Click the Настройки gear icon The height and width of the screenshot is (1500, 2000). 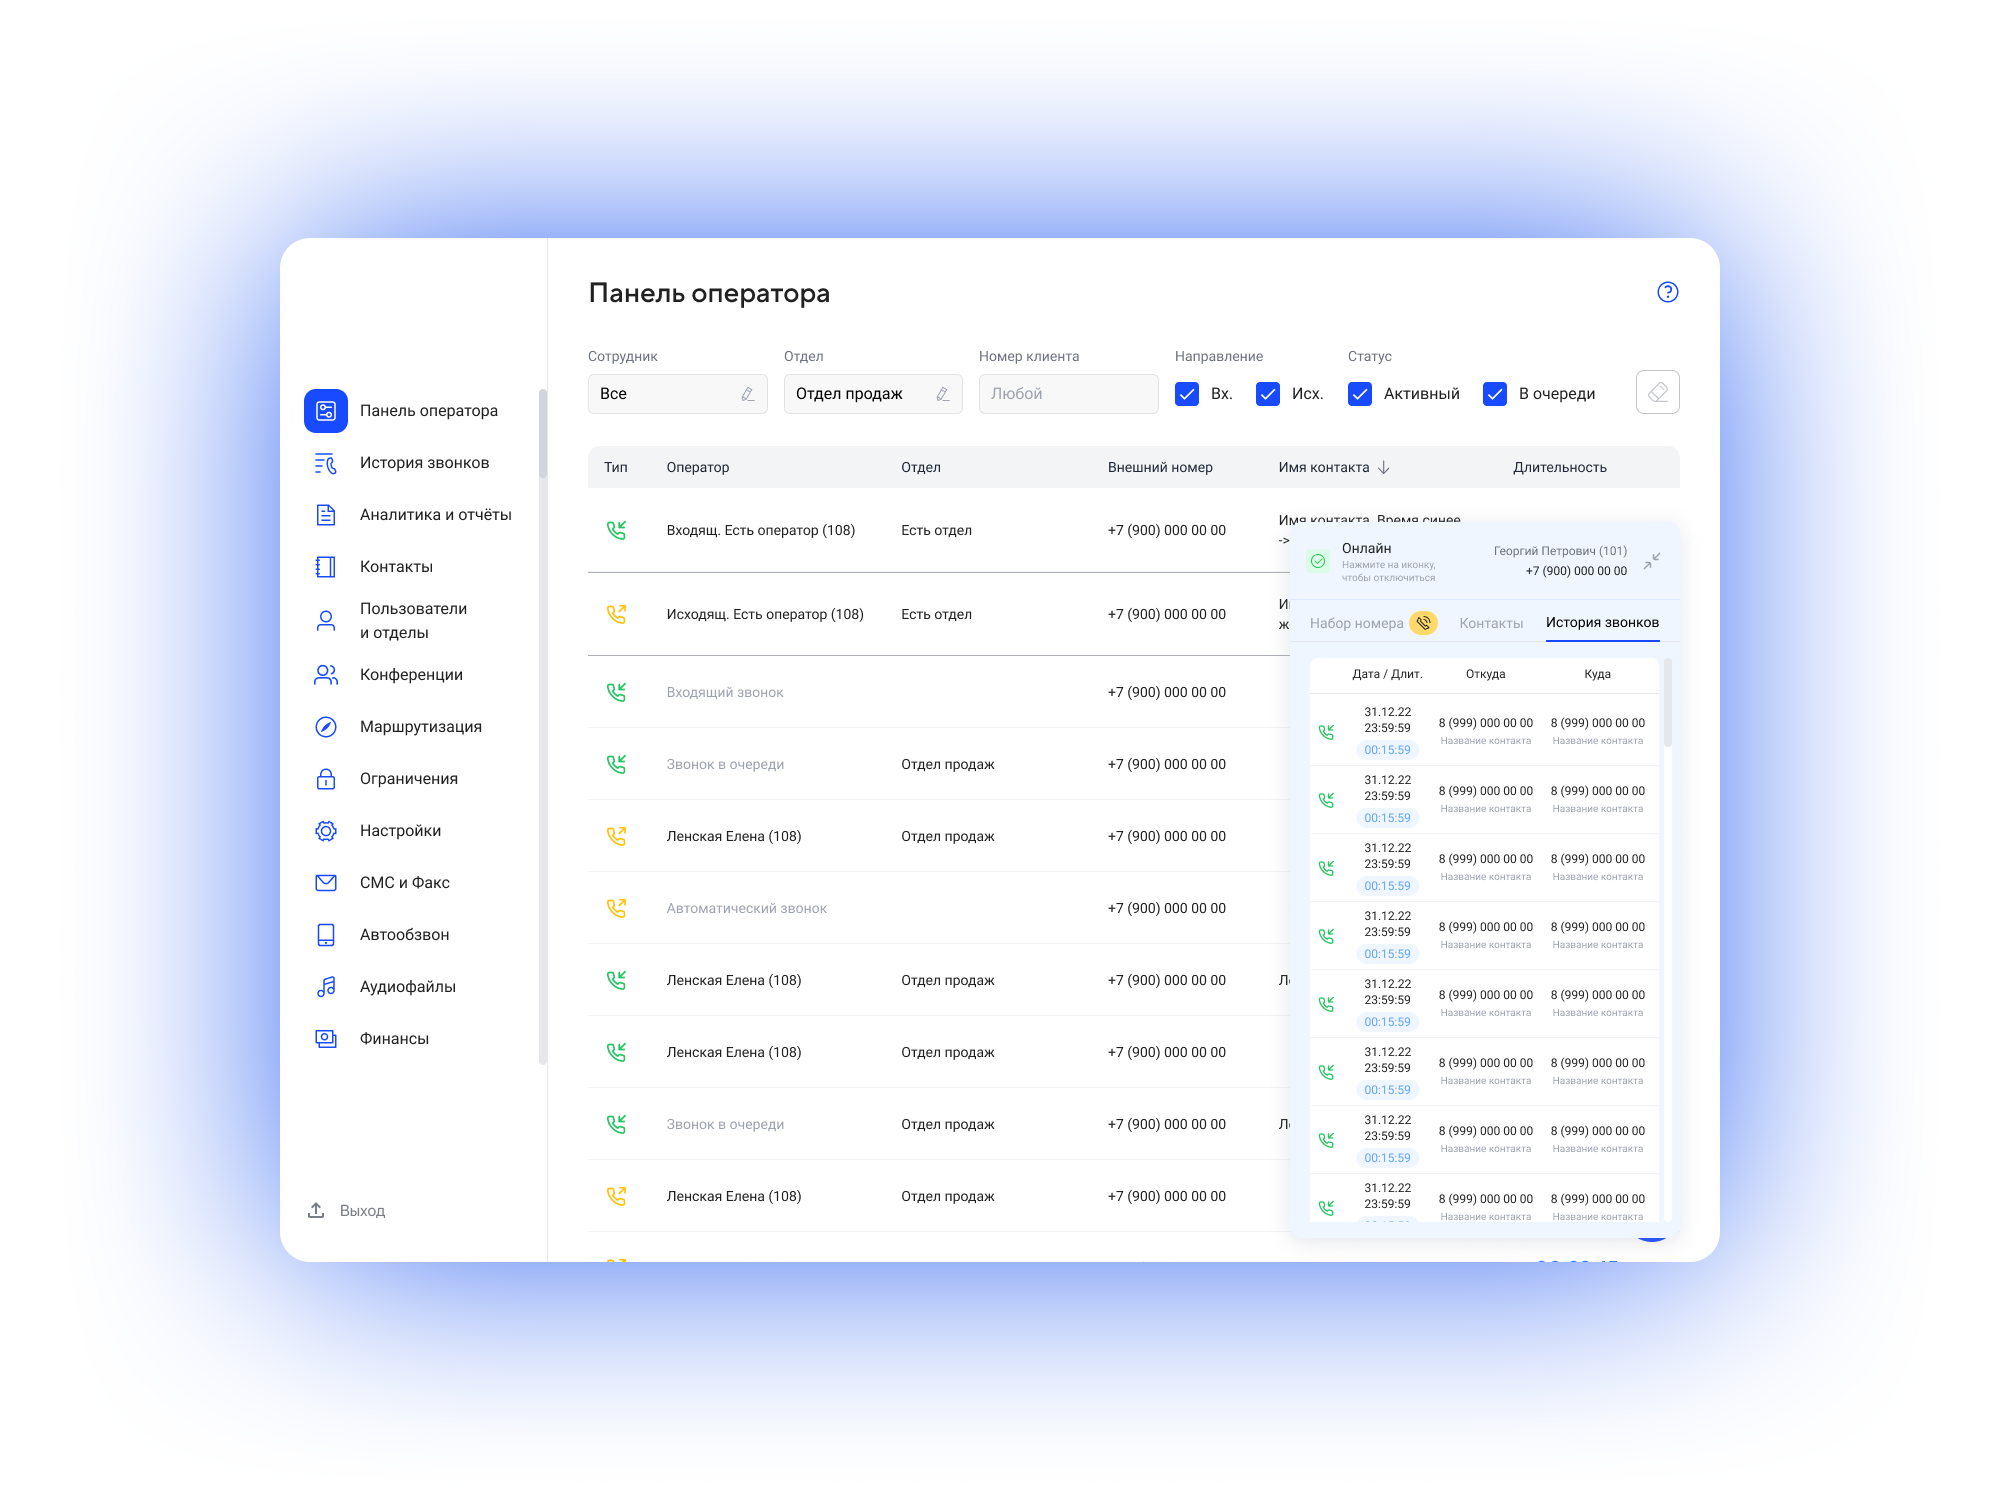click(x=326, y=831)
